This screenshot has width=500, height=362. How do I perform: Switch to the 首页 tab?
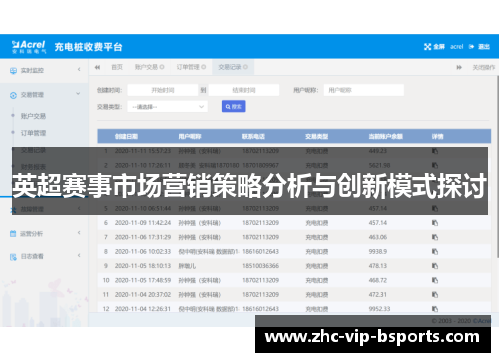coord(117,67)
